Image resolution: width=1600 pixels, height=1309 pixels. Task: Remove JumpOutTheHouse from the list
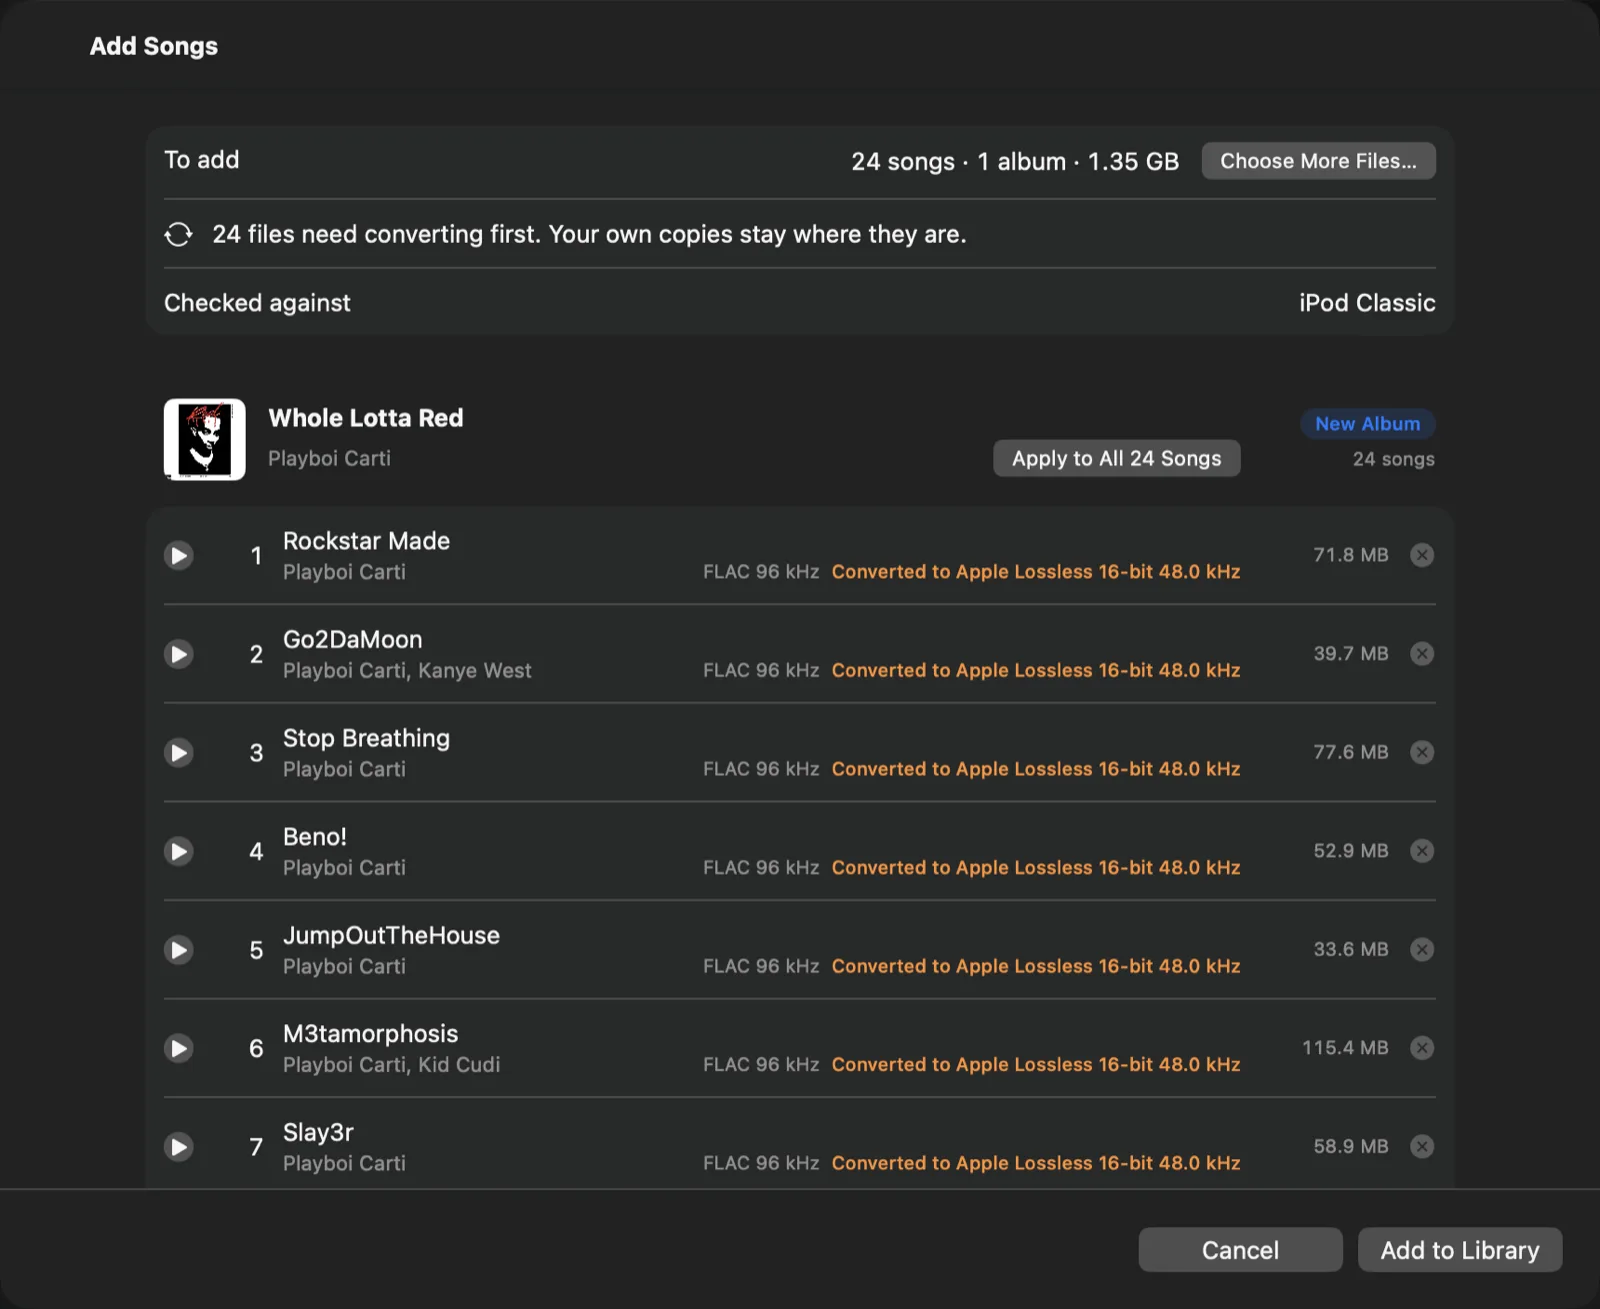[1422, 949]
